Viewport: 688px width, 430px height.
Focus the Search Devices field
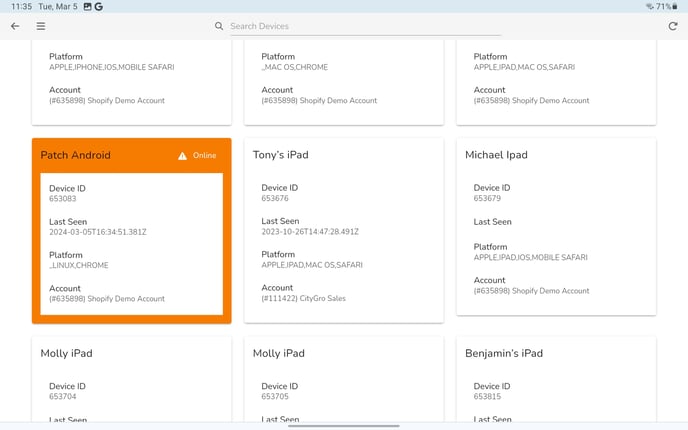click(365, 26)
